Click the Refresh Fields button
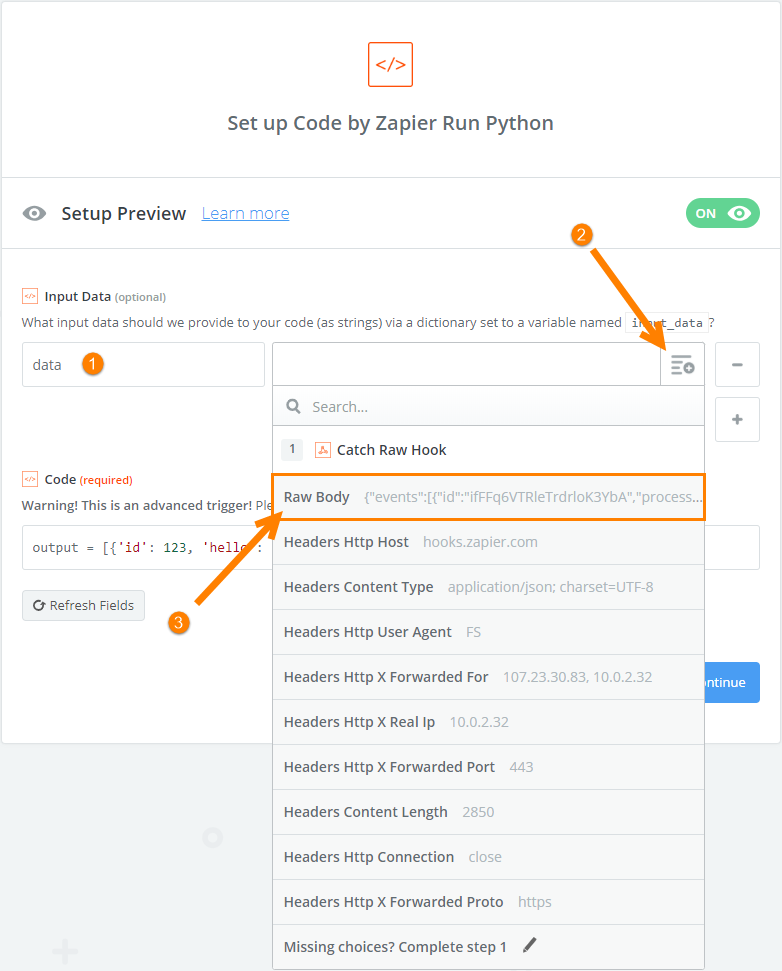Viewport: 782px width, 971px height. [84, 605]
